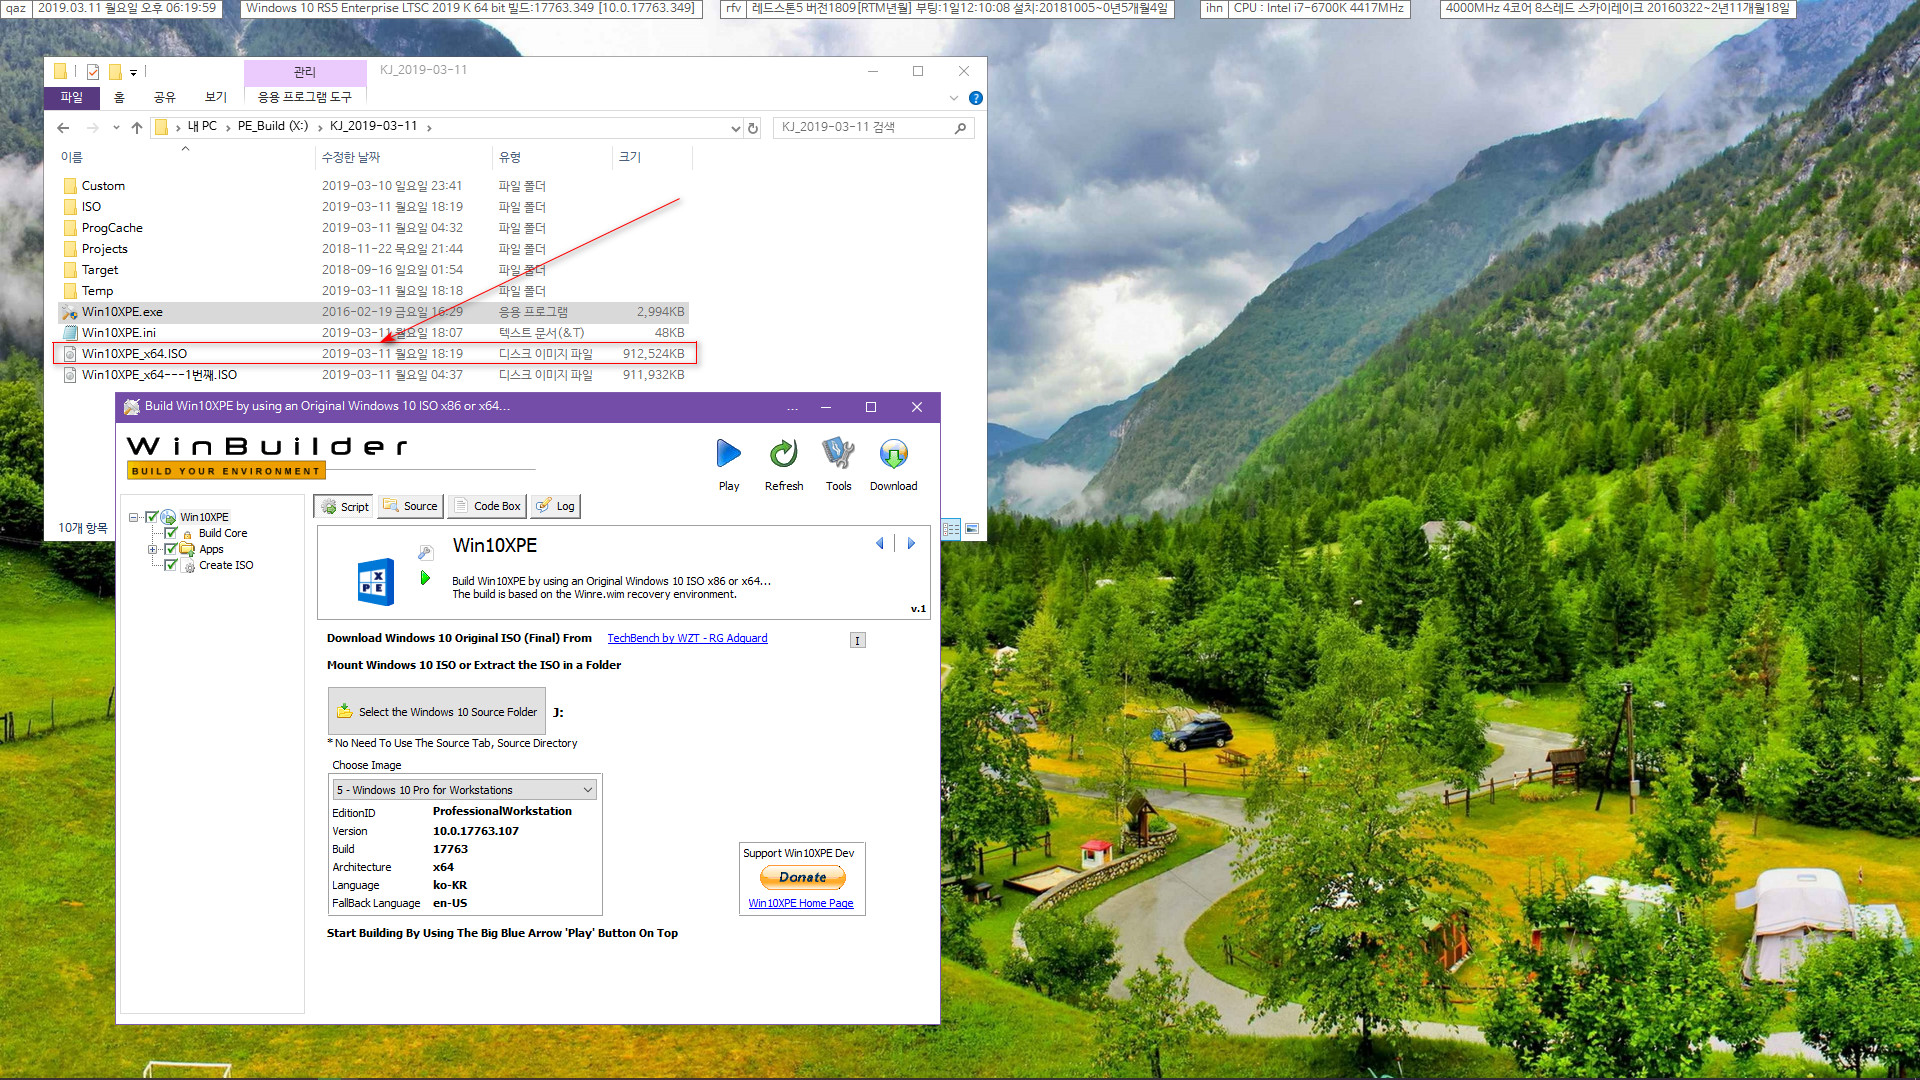Select the Create ISO tree item
Viewport: 1920px width, 1080px height.
click(226, 565)
